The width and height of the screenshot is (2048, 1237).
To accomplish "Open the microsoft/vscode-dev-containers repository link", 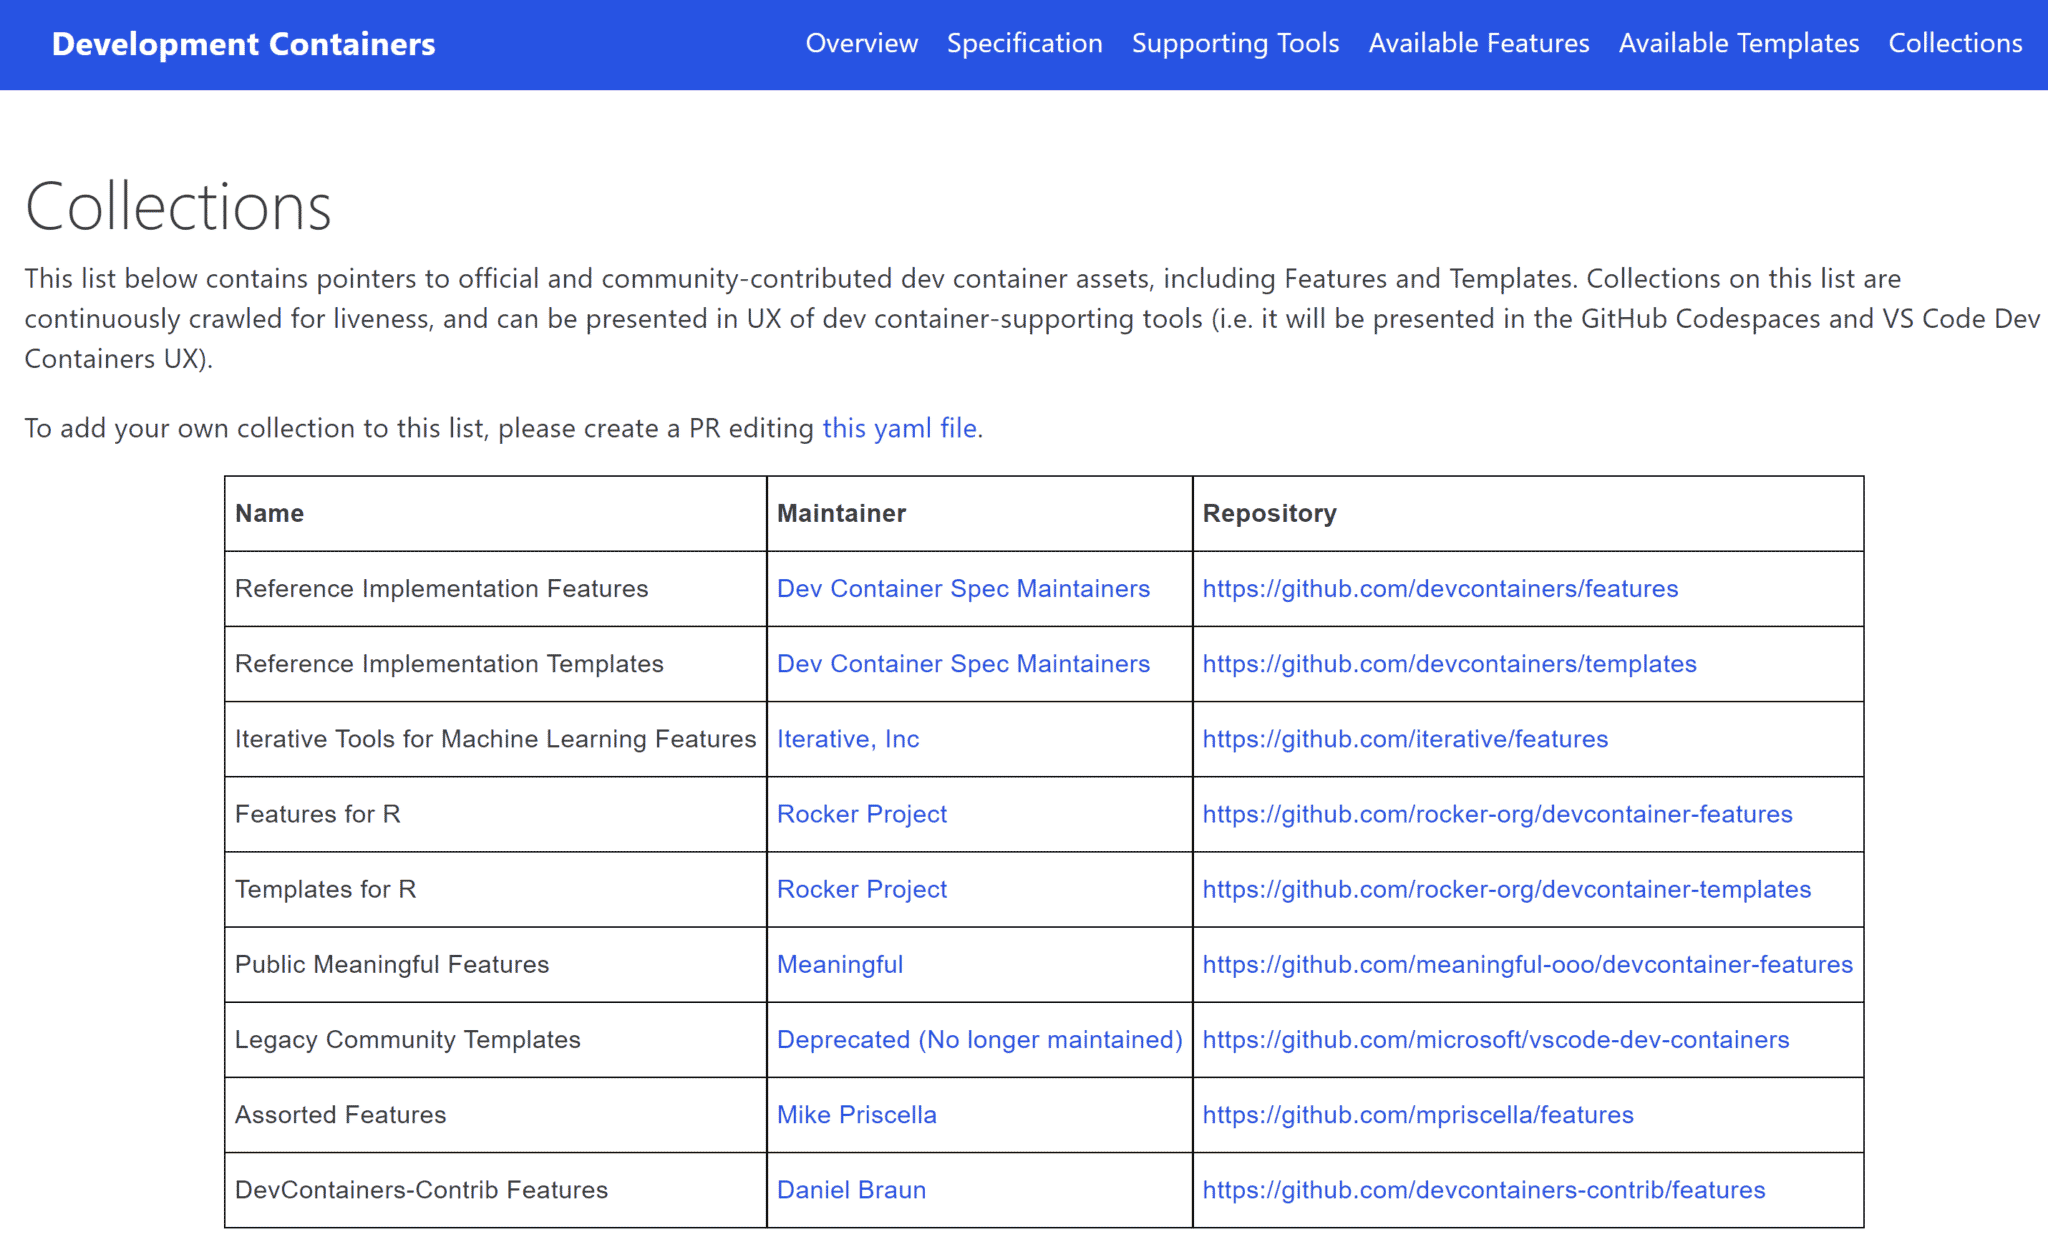I will [1495, 1039].
